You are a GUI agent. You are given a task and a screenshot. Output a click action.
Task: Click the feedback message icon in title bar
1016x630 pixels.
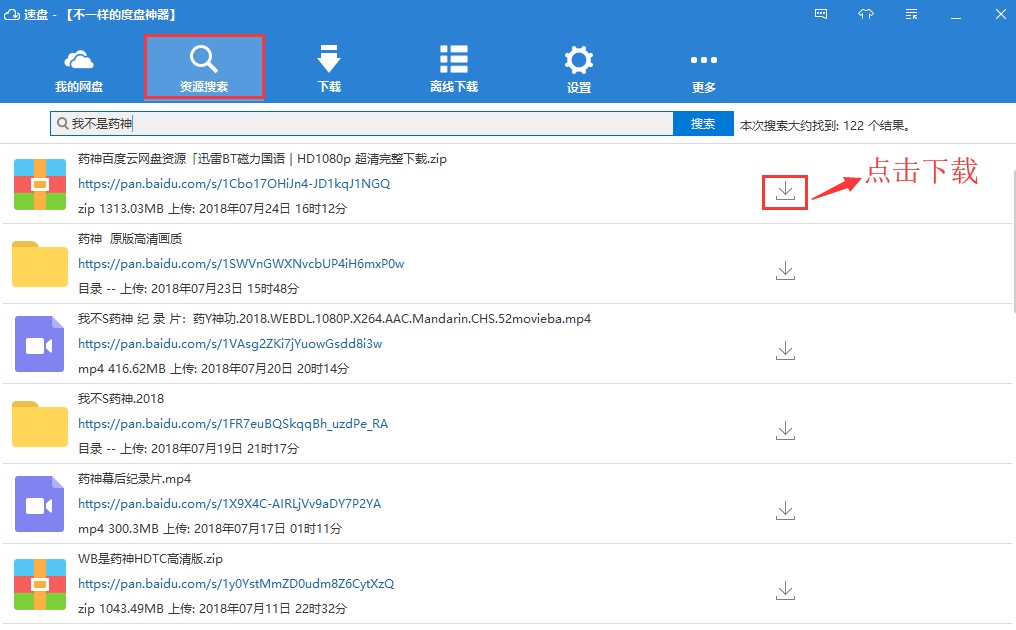coord(821,14)
